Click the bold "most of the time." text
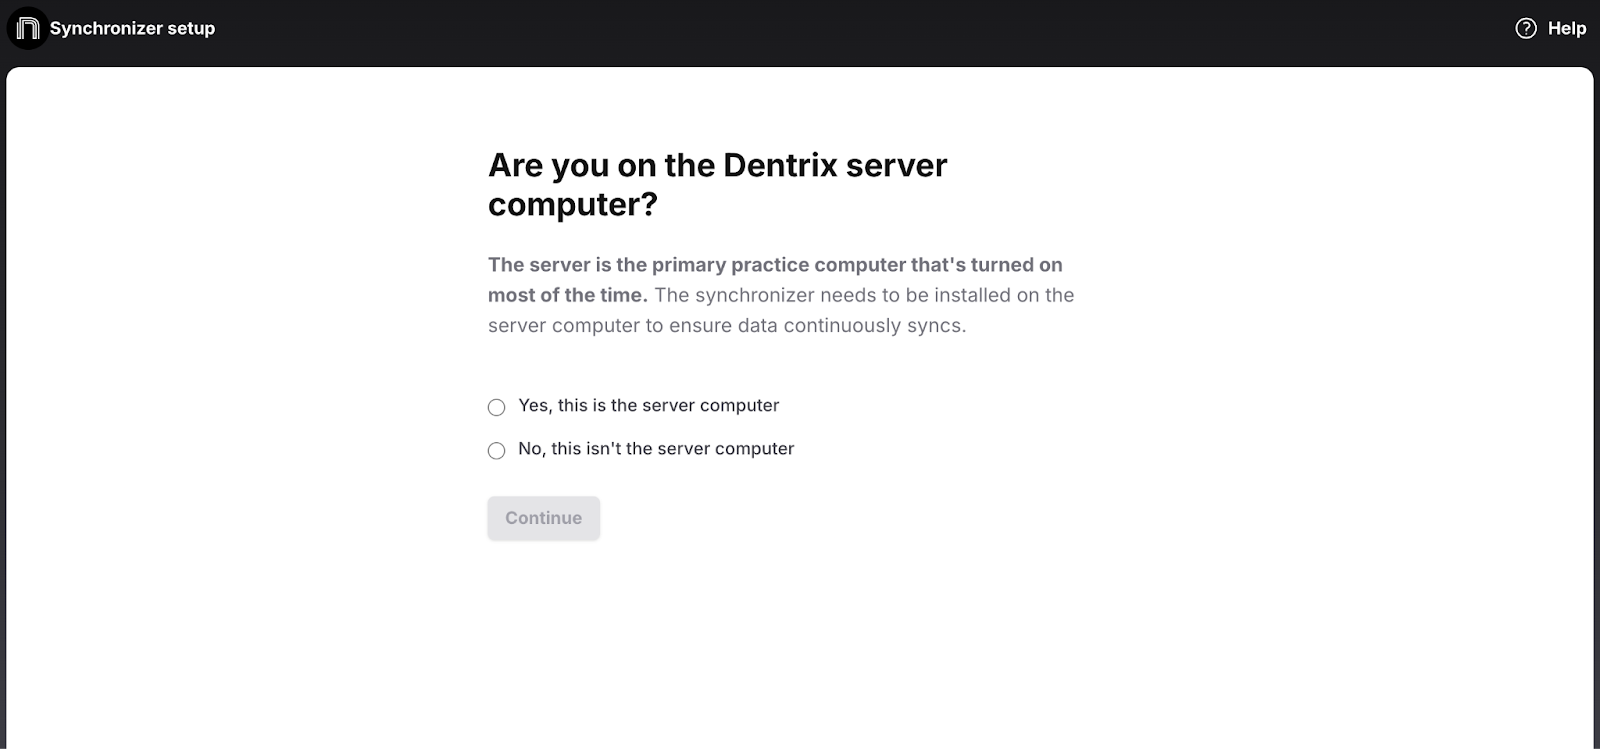Image resolution: width=1600 pixels, height=749 pixels. pyautogui.click(x=567, y=295)
